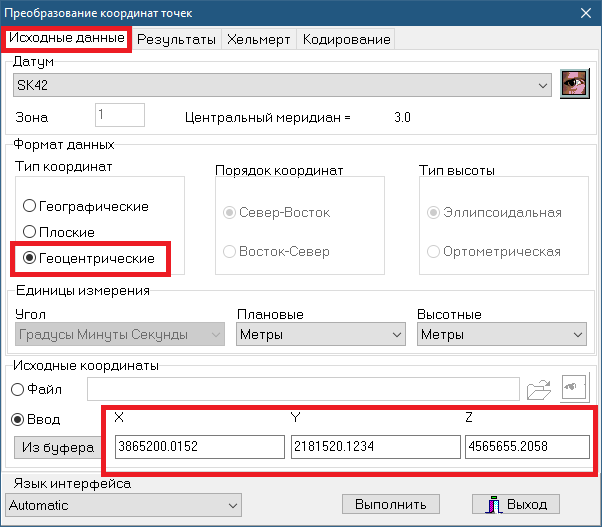Click the Из буфера button
The image size is (602, 527).
[x=54, y=447]
